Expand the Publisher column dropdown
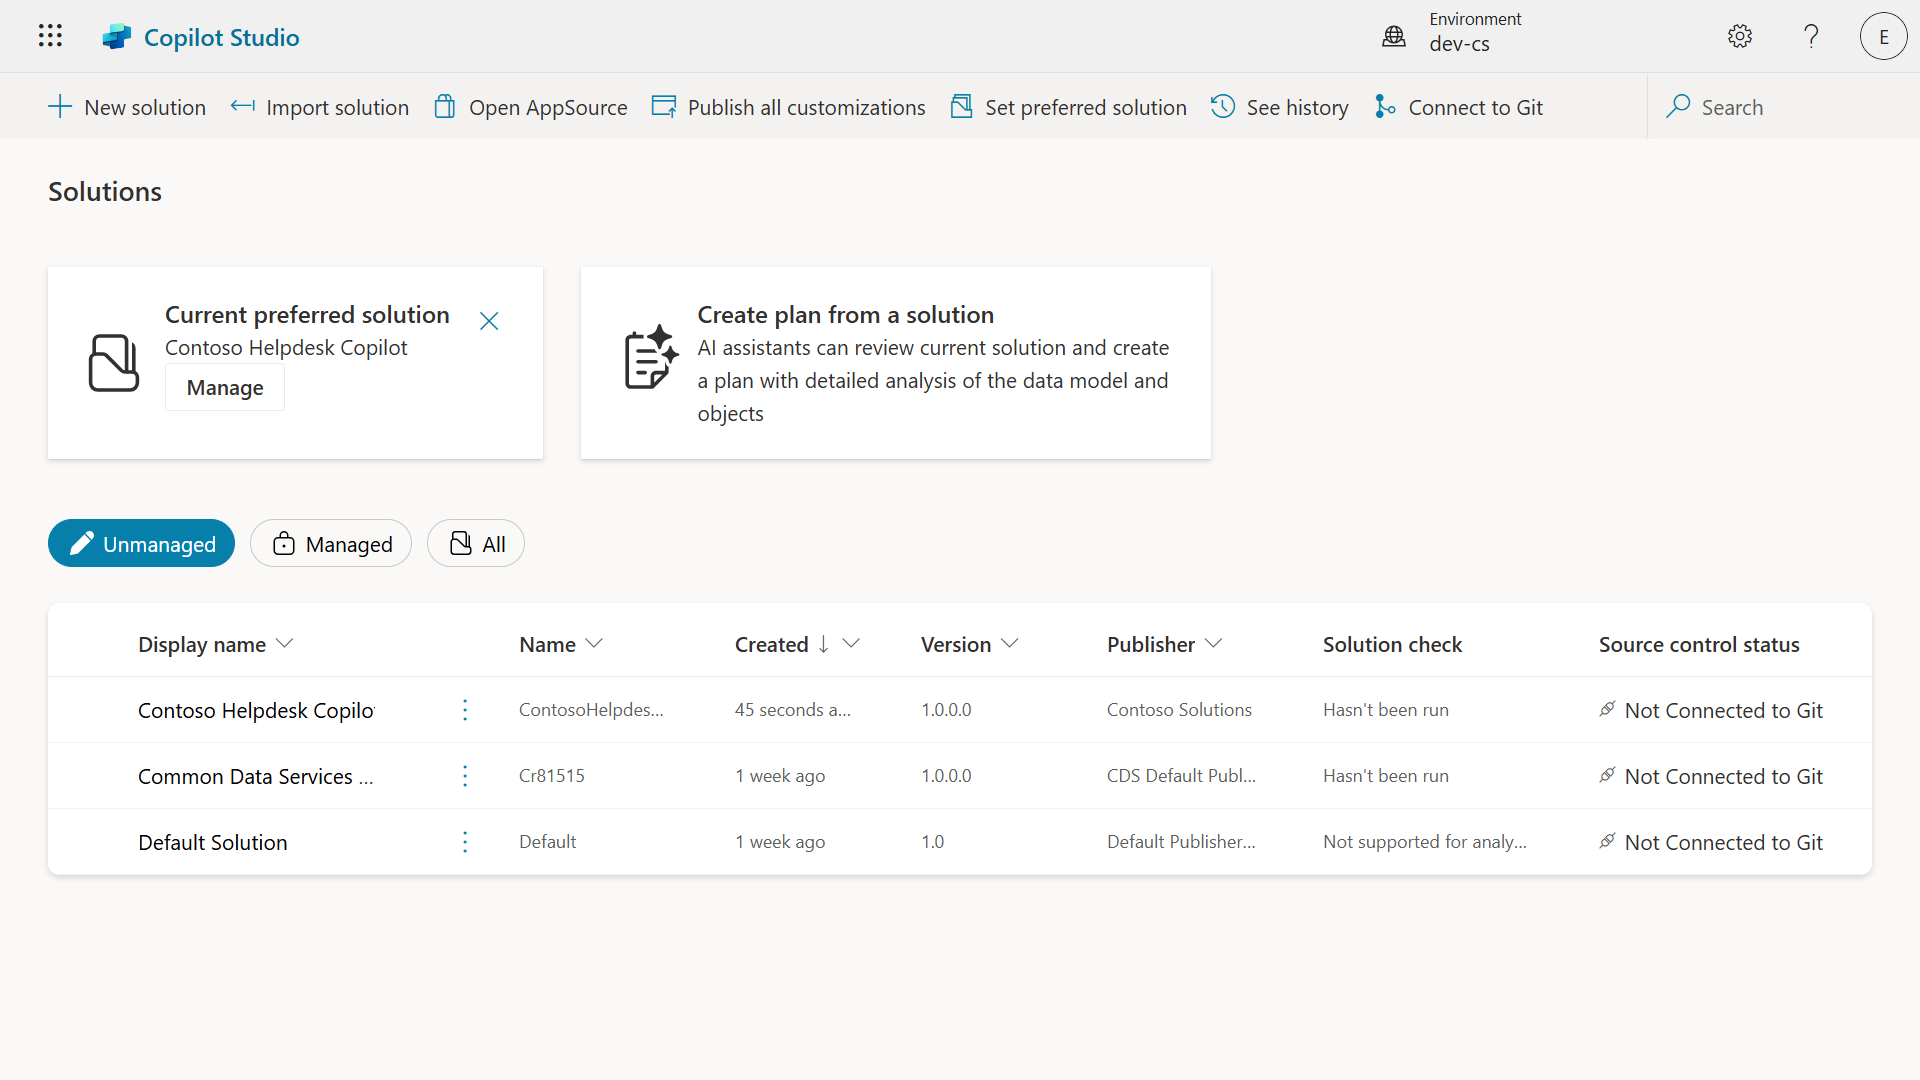This screenshot has height=1080, width=1920. tap(1214, 644)
